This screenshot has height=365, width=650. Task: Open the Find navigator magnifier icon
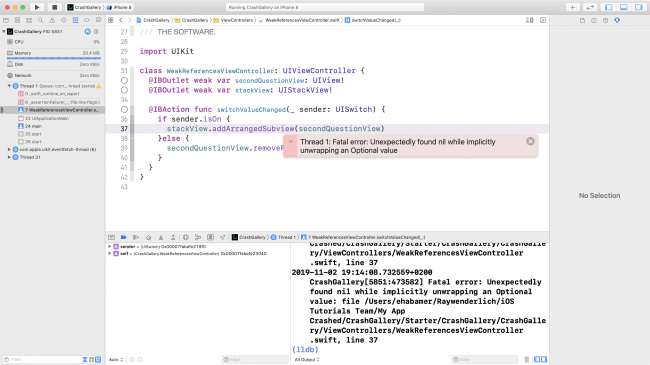(x=41, y=20)
